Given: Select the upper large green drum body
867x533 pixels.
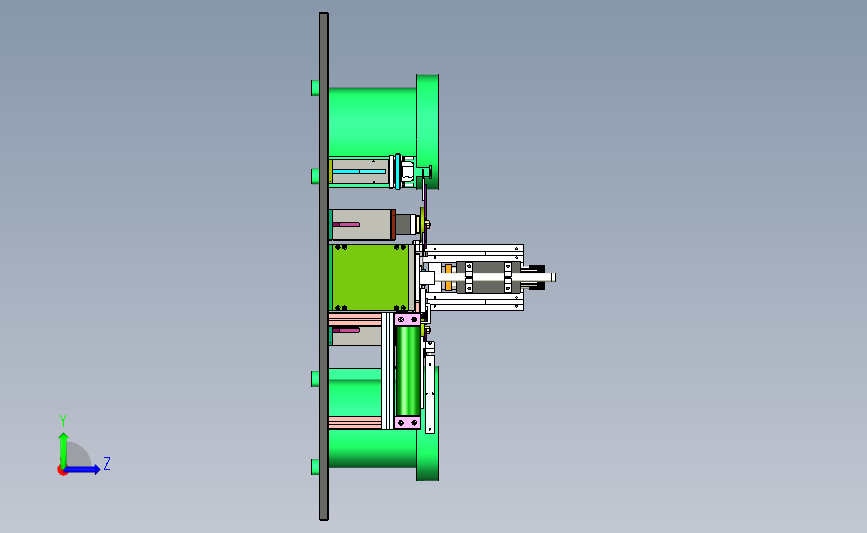Looking at the screenshot, I should [372, 121].
